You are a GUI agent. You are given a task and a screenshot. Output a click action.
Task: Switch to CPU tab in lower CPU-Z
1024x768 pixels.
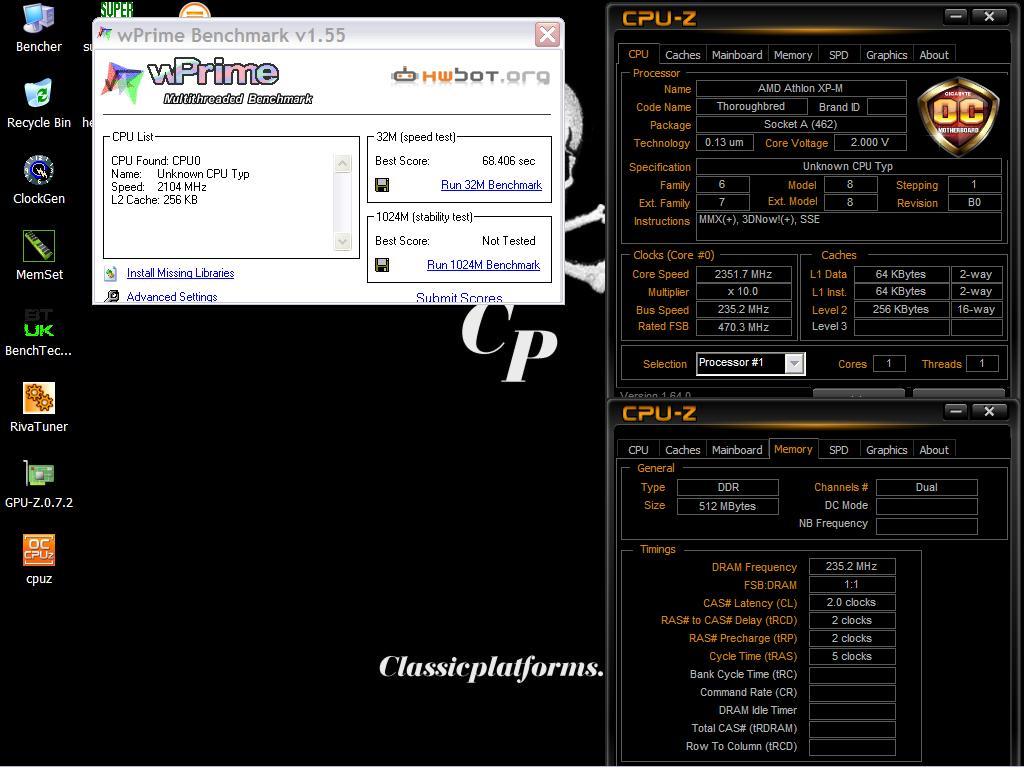pyautogui.click(x=638, y=449)
